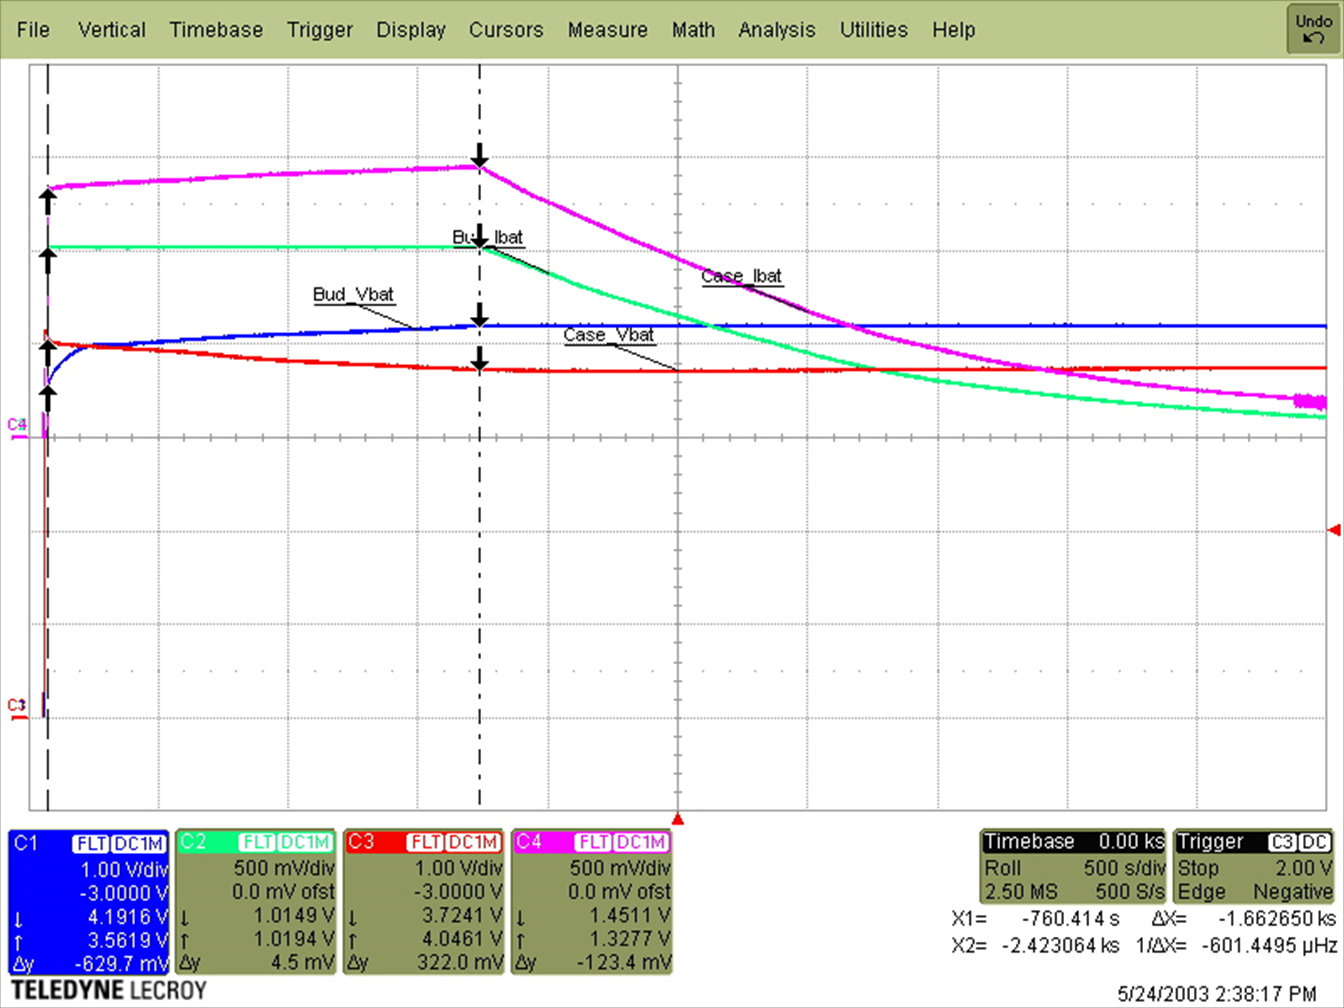Screen dimensions: 1344x1008
Task: Click the red trigger position triangle below grid
Action: pos(677,820)
